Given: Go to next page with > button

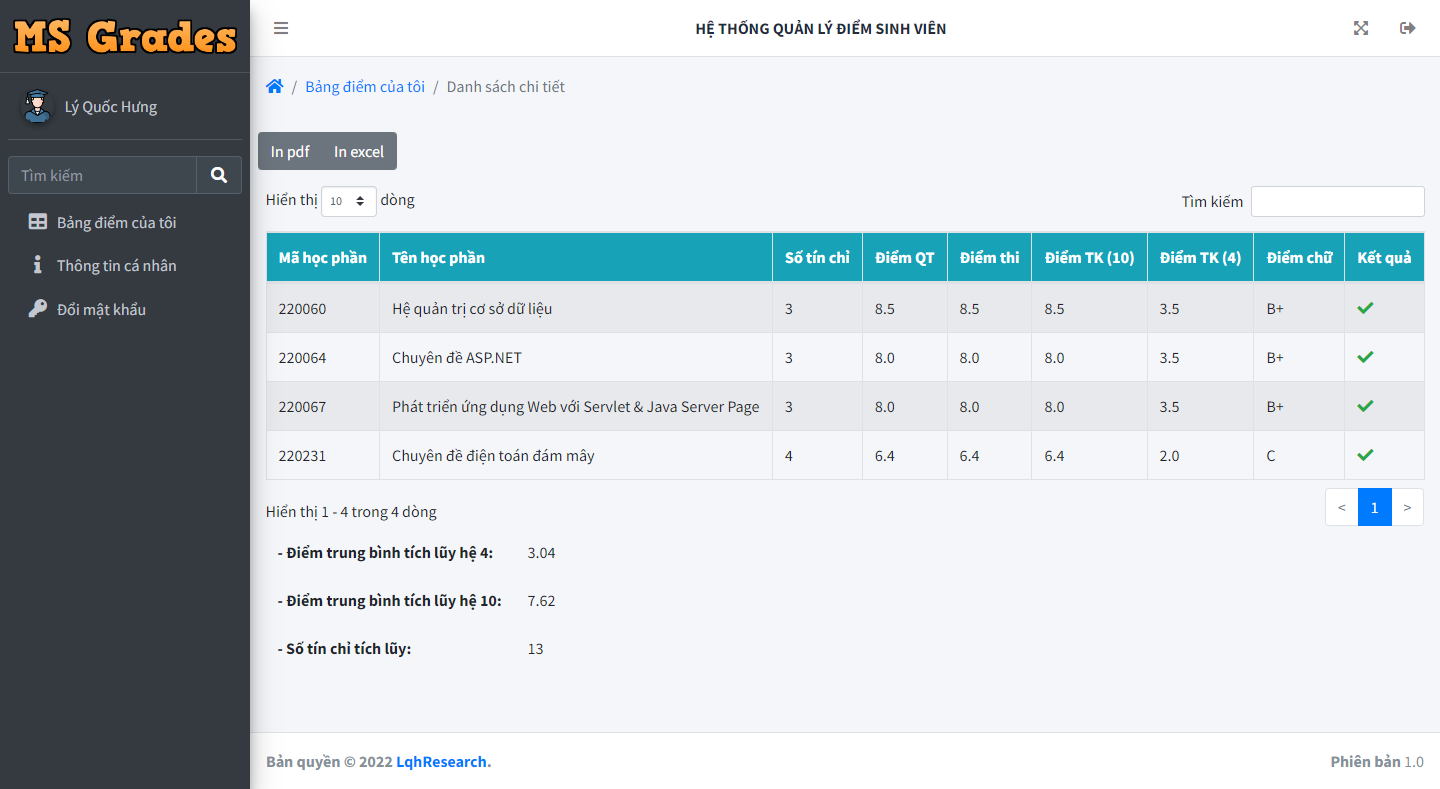Looking at the screenshot, I should tap(1407, 507).
